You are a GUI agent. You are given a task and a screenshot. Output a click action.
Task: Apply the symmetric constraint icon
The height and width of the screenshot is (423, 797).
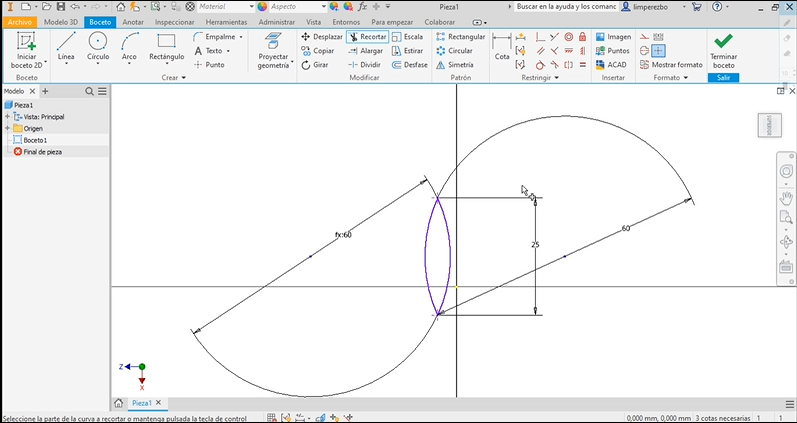569,65
